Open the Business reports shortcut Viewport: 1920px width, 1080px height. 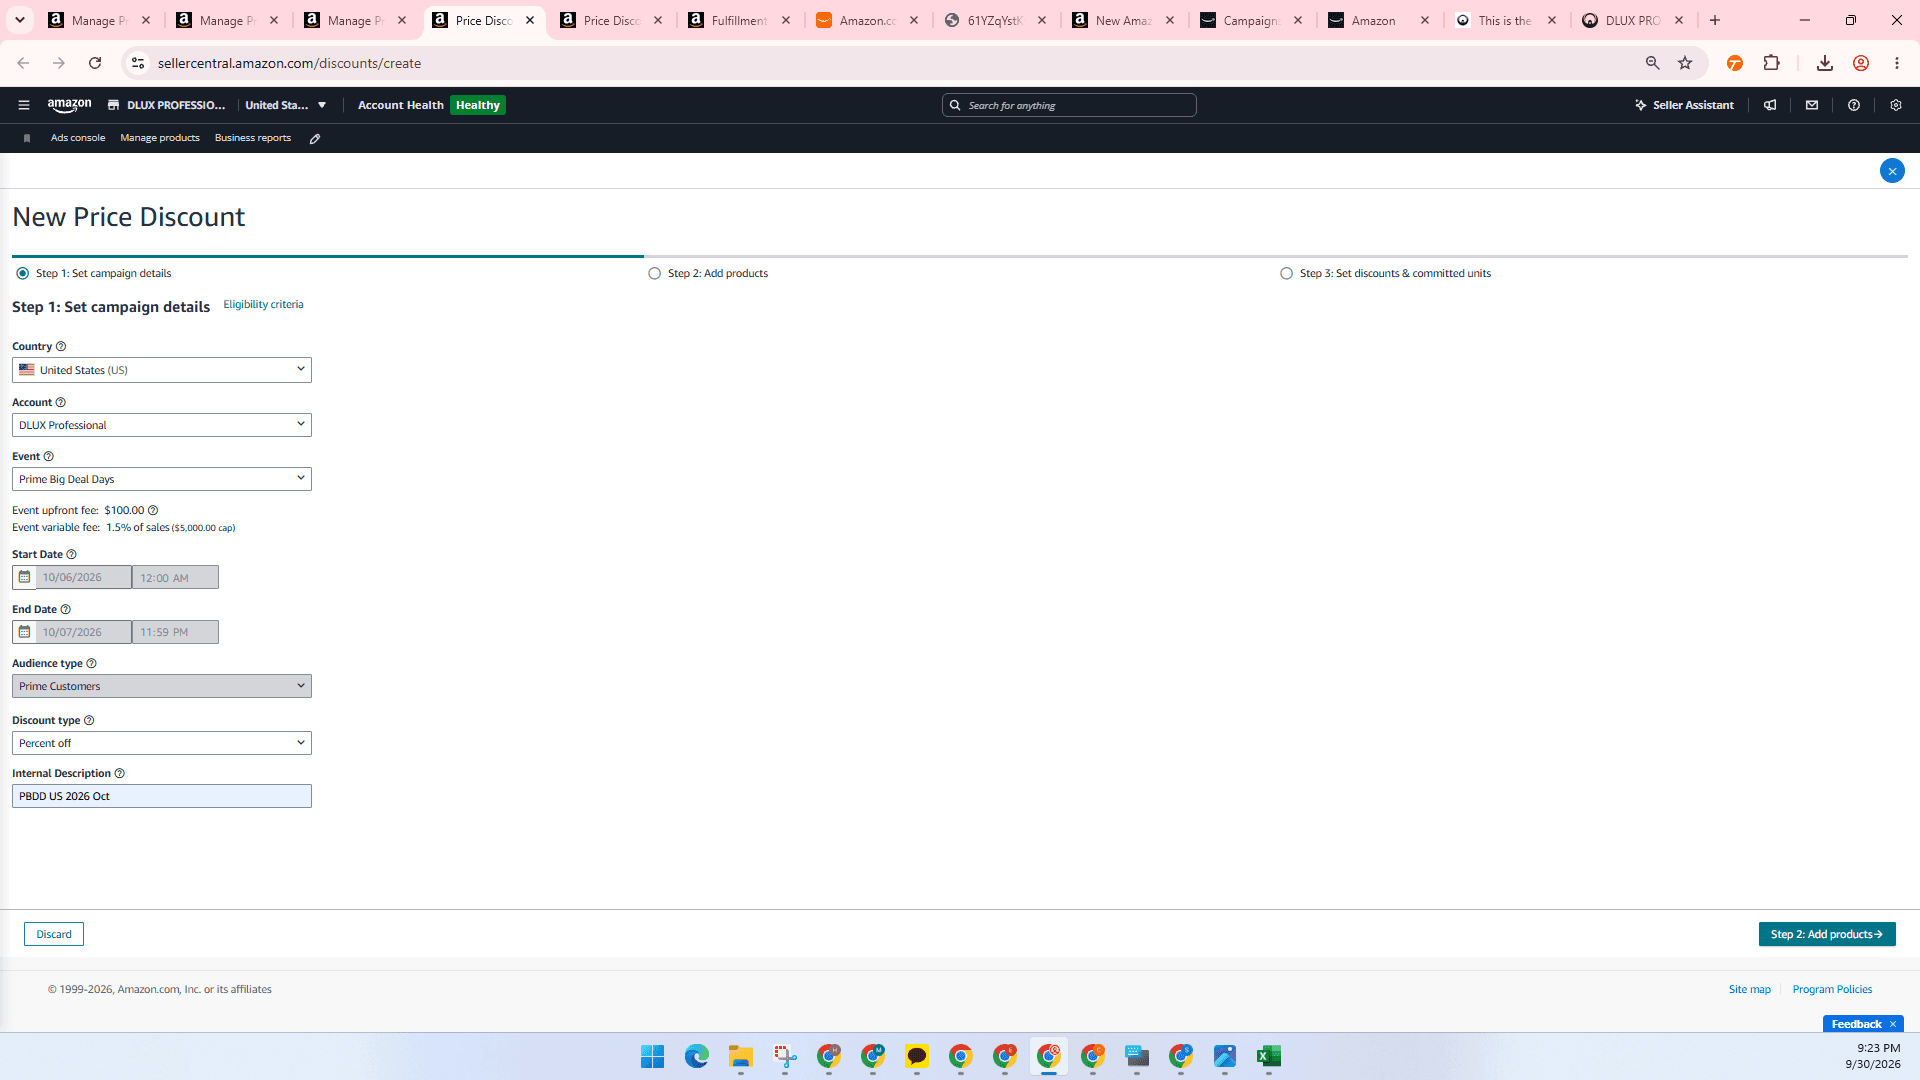pos(253,138)
